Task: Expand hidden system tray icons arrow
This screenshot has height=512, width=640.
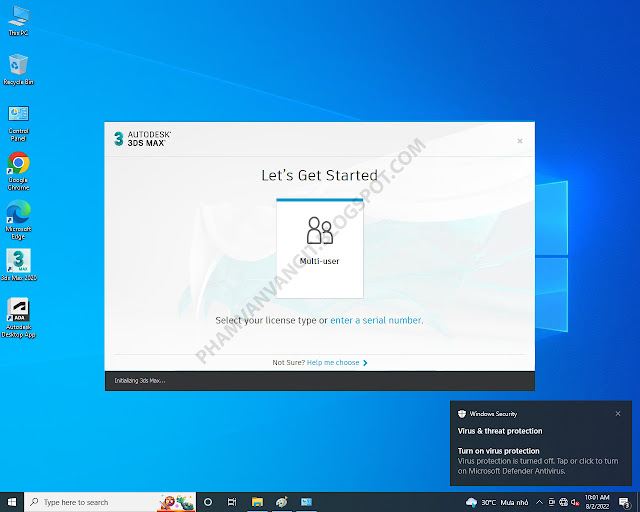Action: (539, 502)
